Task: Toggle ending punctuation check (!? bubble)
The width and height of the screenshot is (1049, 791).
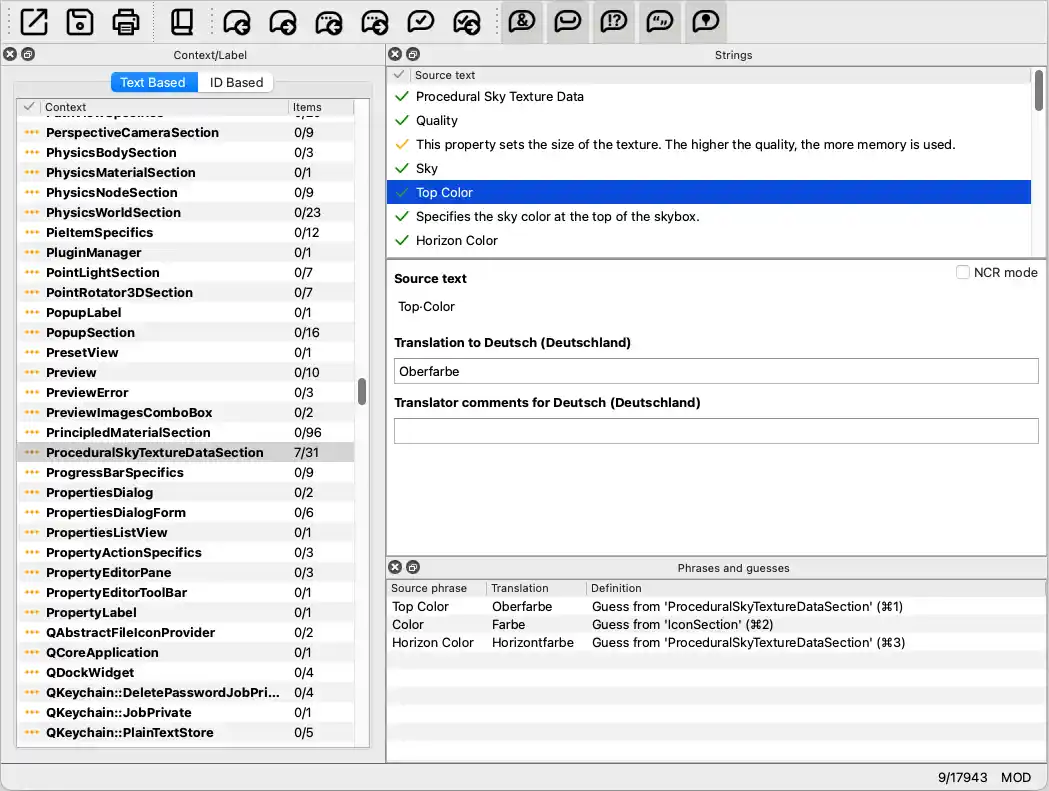Action: [x=614, y=21]
